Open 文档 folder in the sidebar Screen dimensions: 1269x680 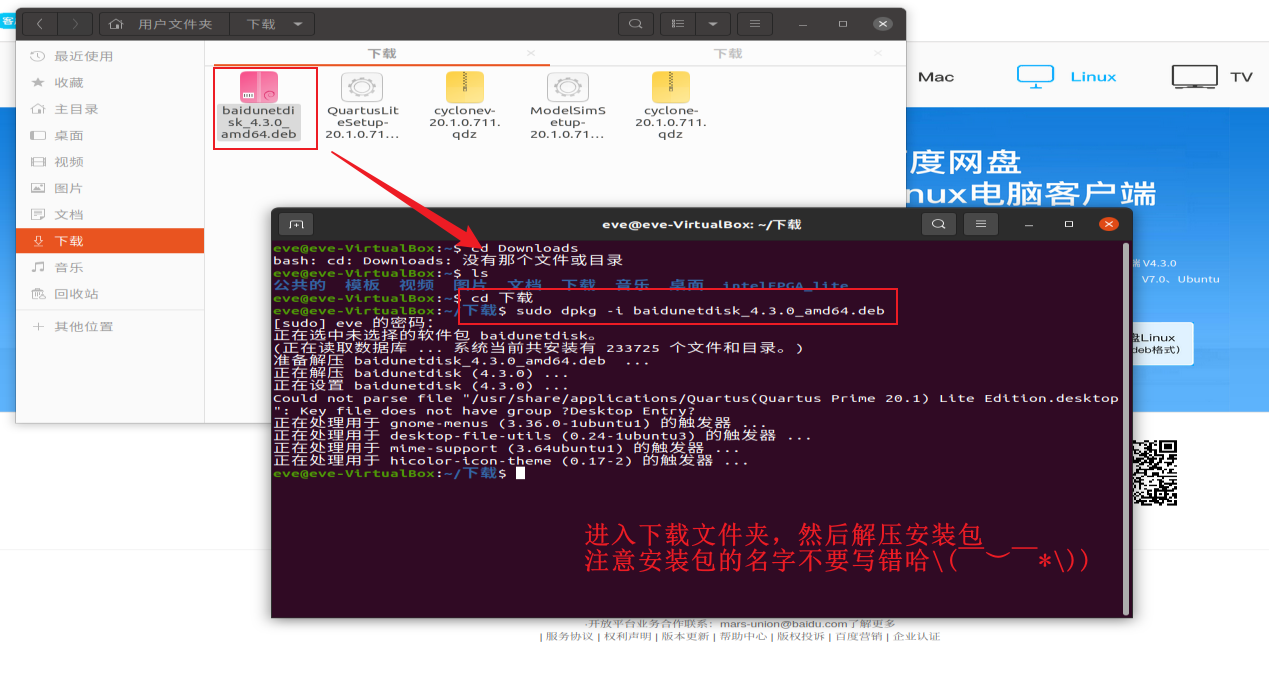[110, 215]
